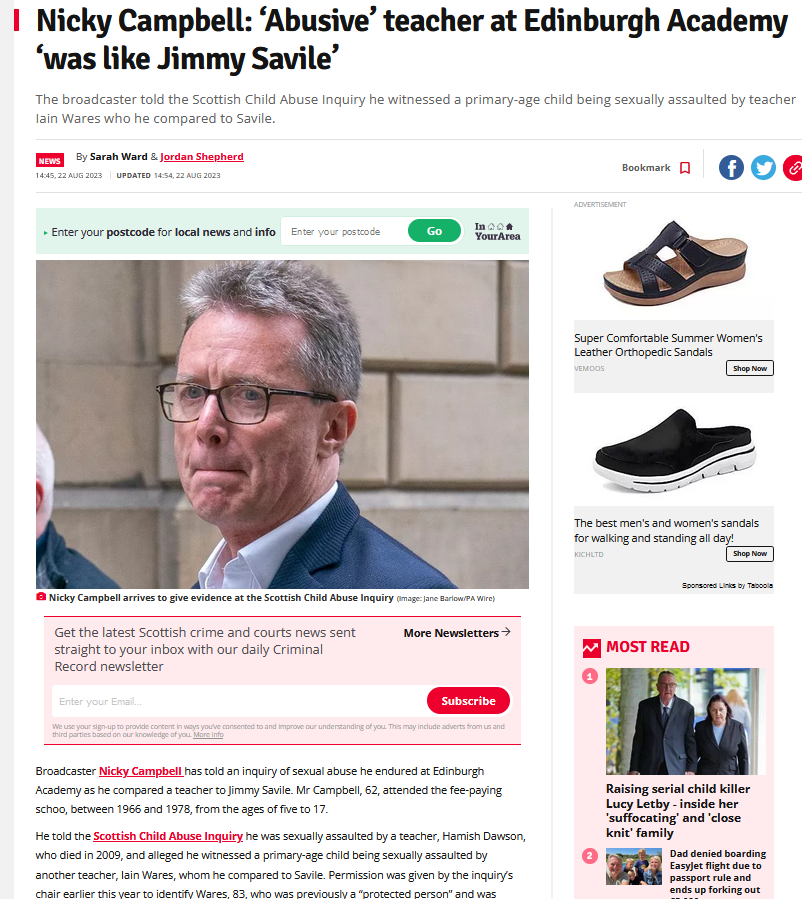The height and width of the screenshot is (899, 802).
Task: Focus the Enter your postcode field
Action: tap(346, 231)
